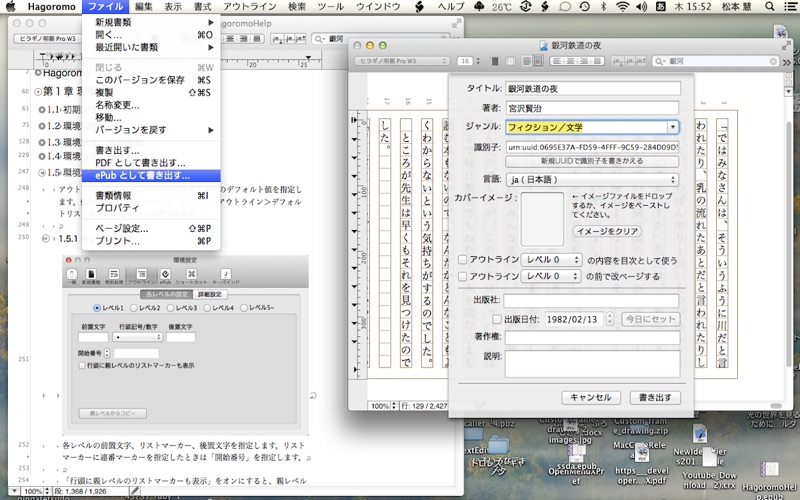Click light background color box in 銀河鉄道の夜 toolbar

(510, 61)
